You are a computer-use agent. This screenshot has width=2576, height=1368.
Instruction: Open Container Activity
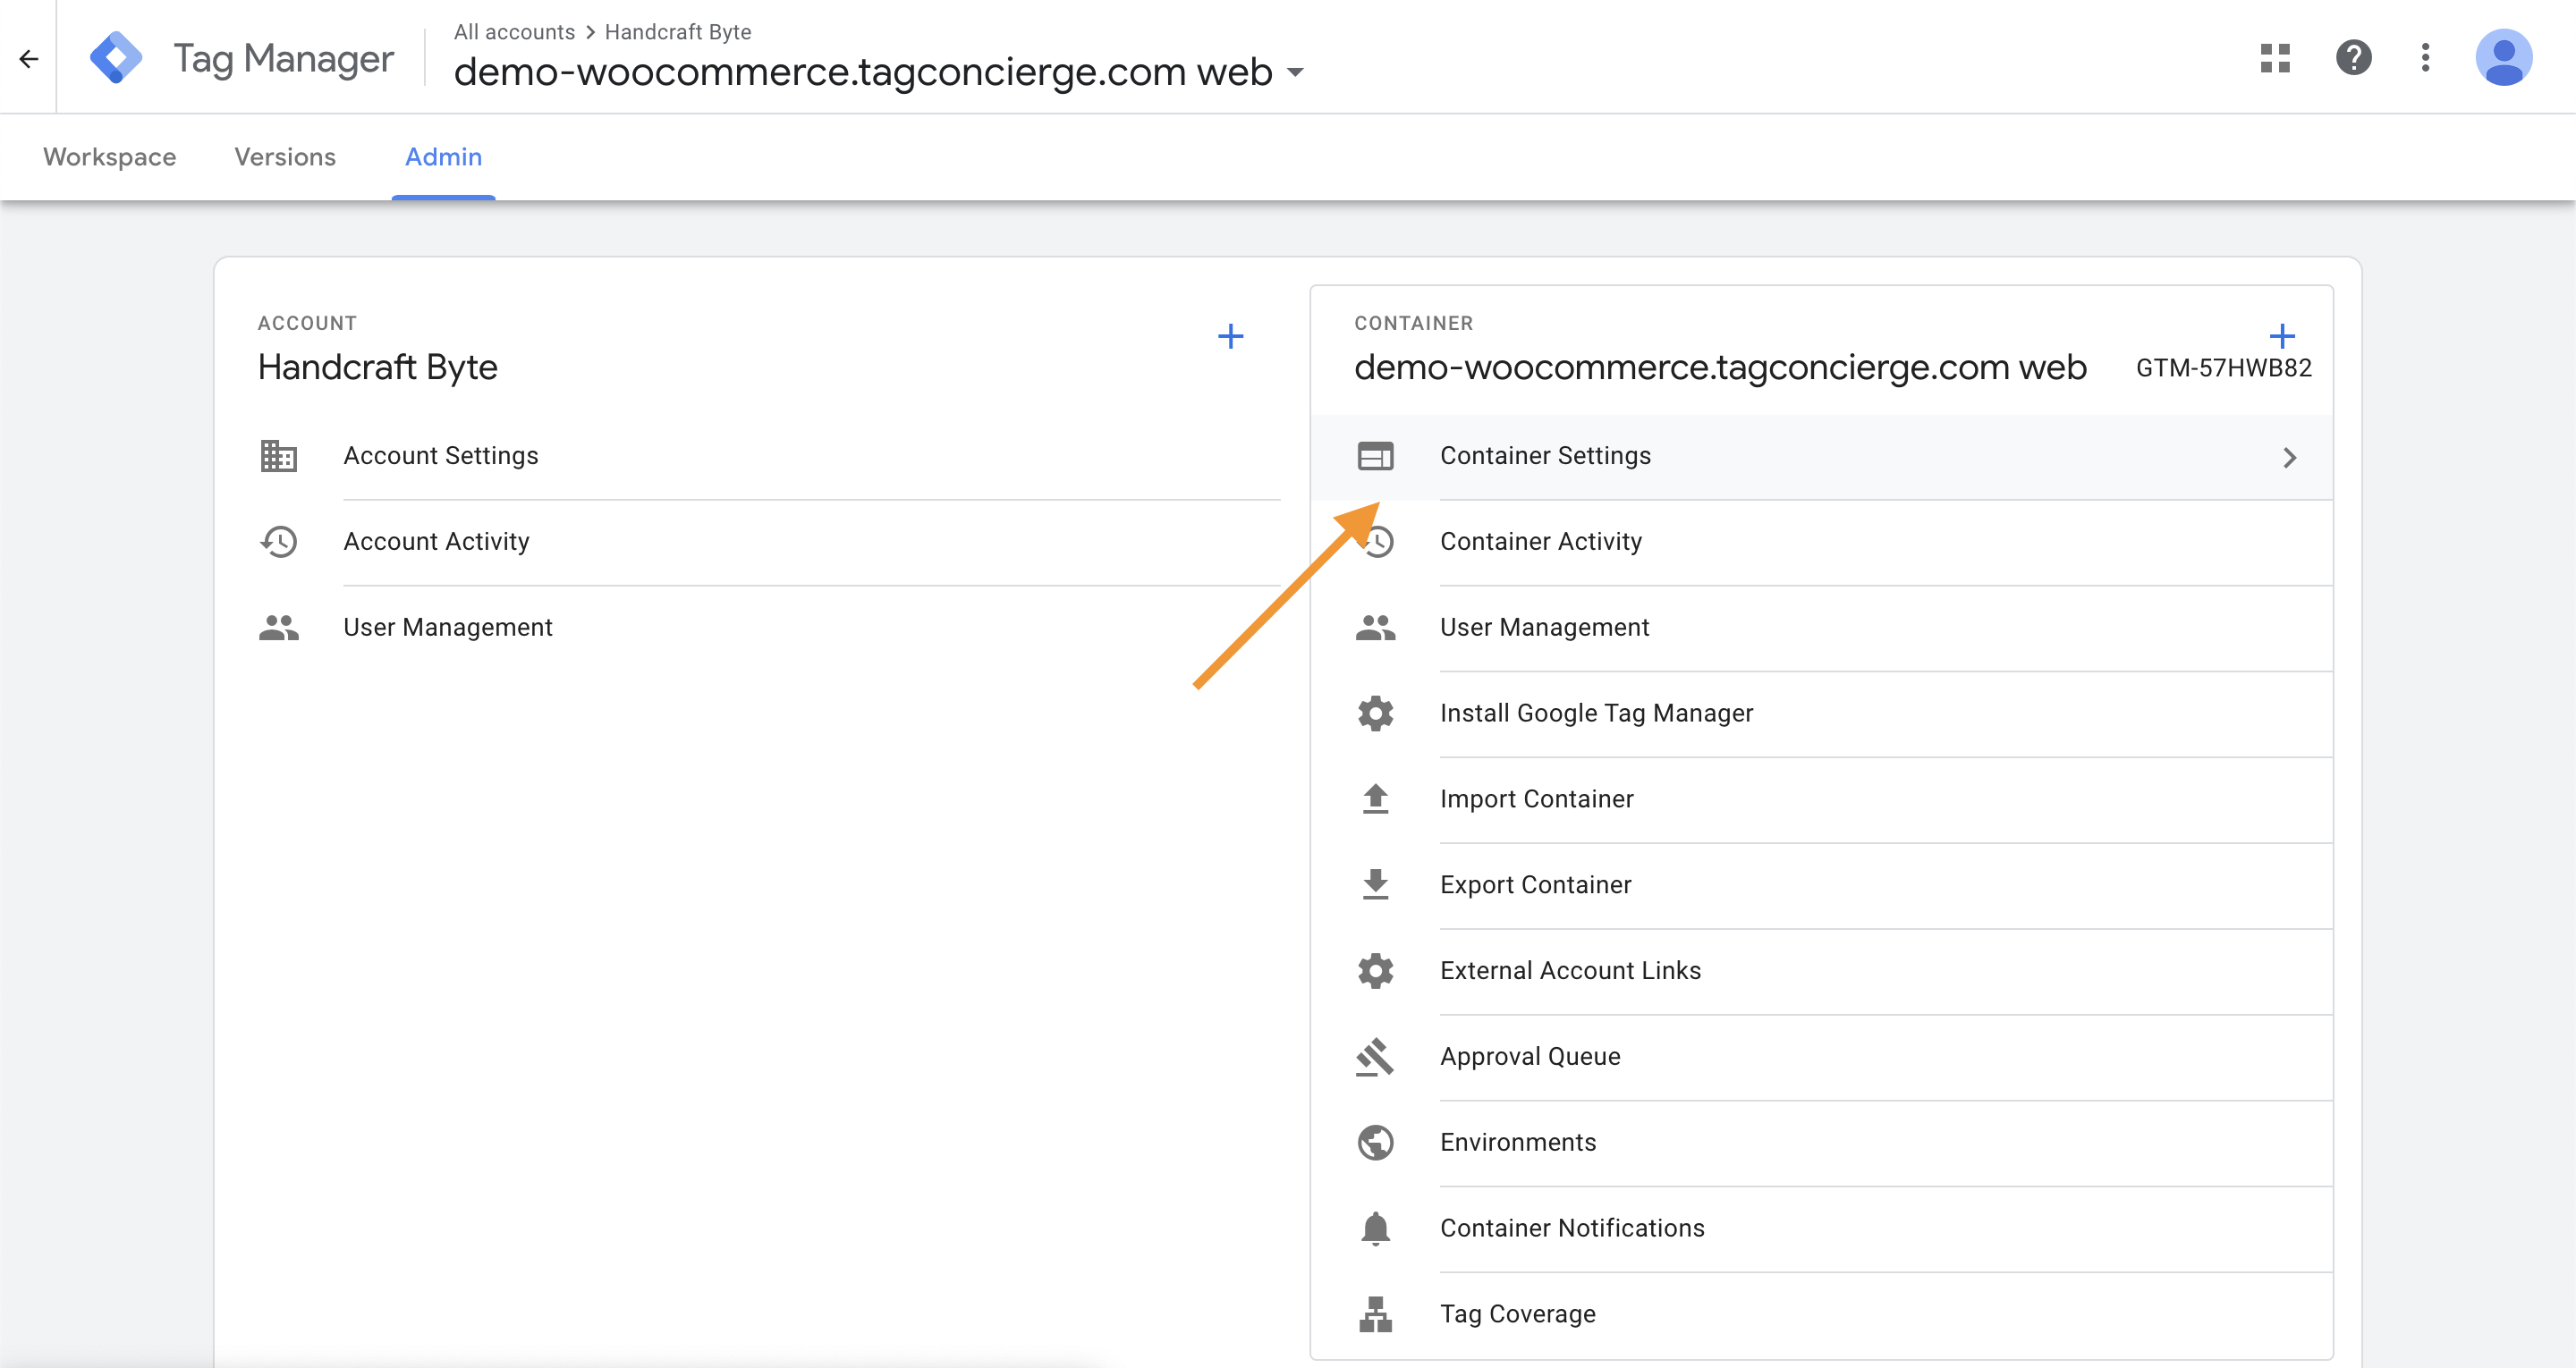[x=1822, y=542]
